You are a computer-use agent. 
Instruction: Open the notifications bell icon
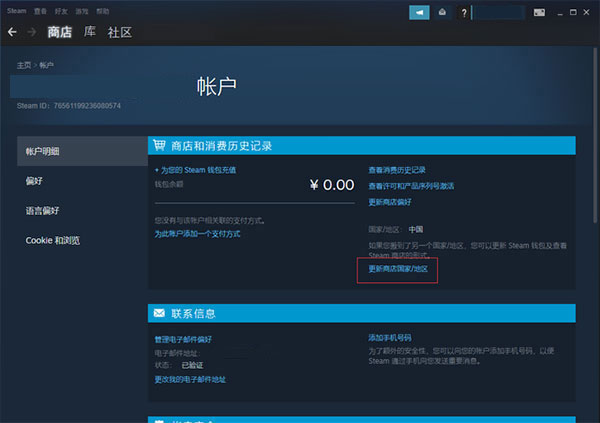[442, 13]
